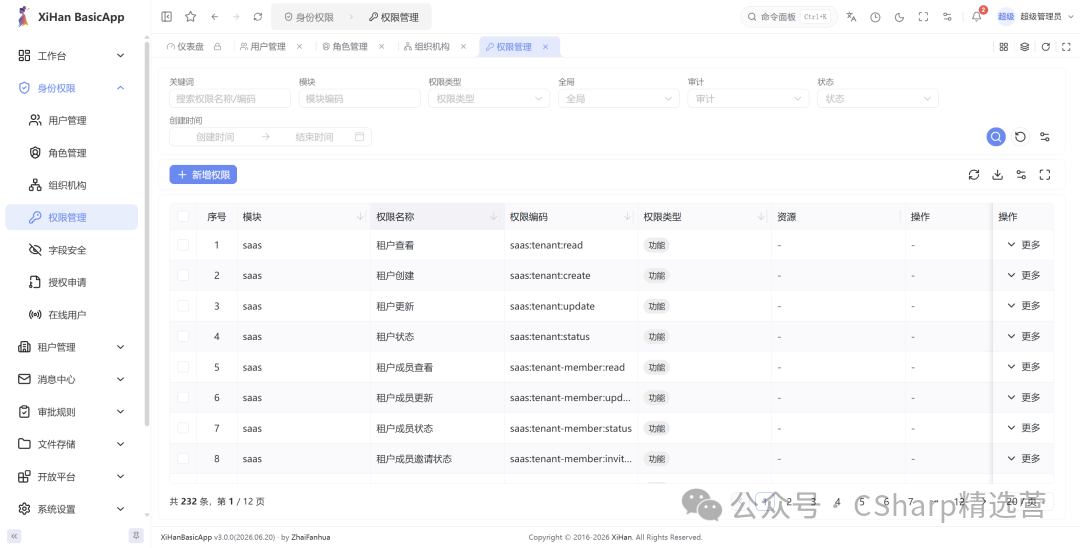The width and height of the screenshot is (1080, 548).
Task: Open the 状态 filter dropdown
Action: (x=878, y=98)
